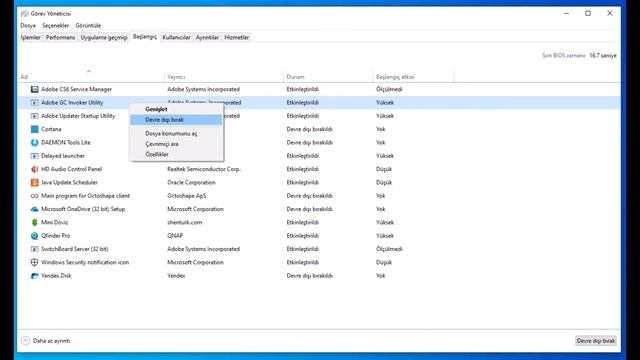Click the shenturk.com publisher cell
The height and width of the screenshot is (360, 640).
point(184,222)
